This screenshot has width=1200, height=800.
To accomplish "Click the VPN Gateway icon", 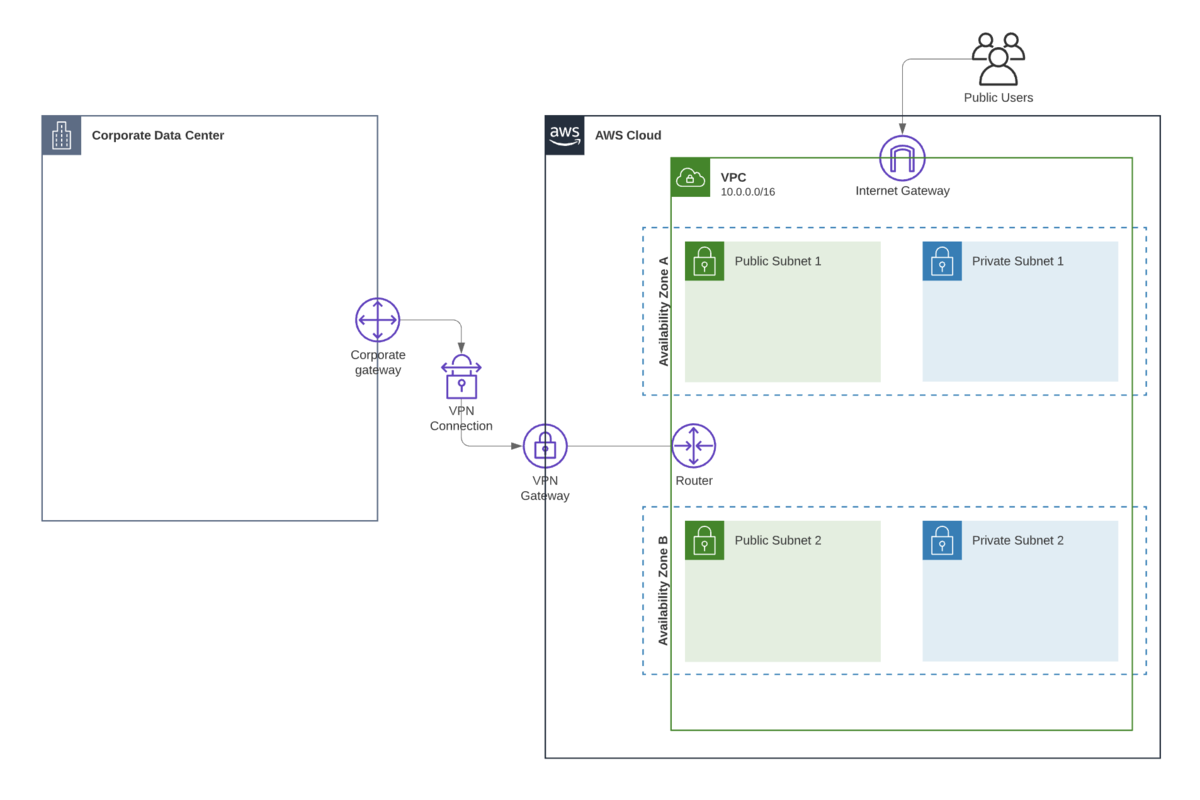I will 545,446.
